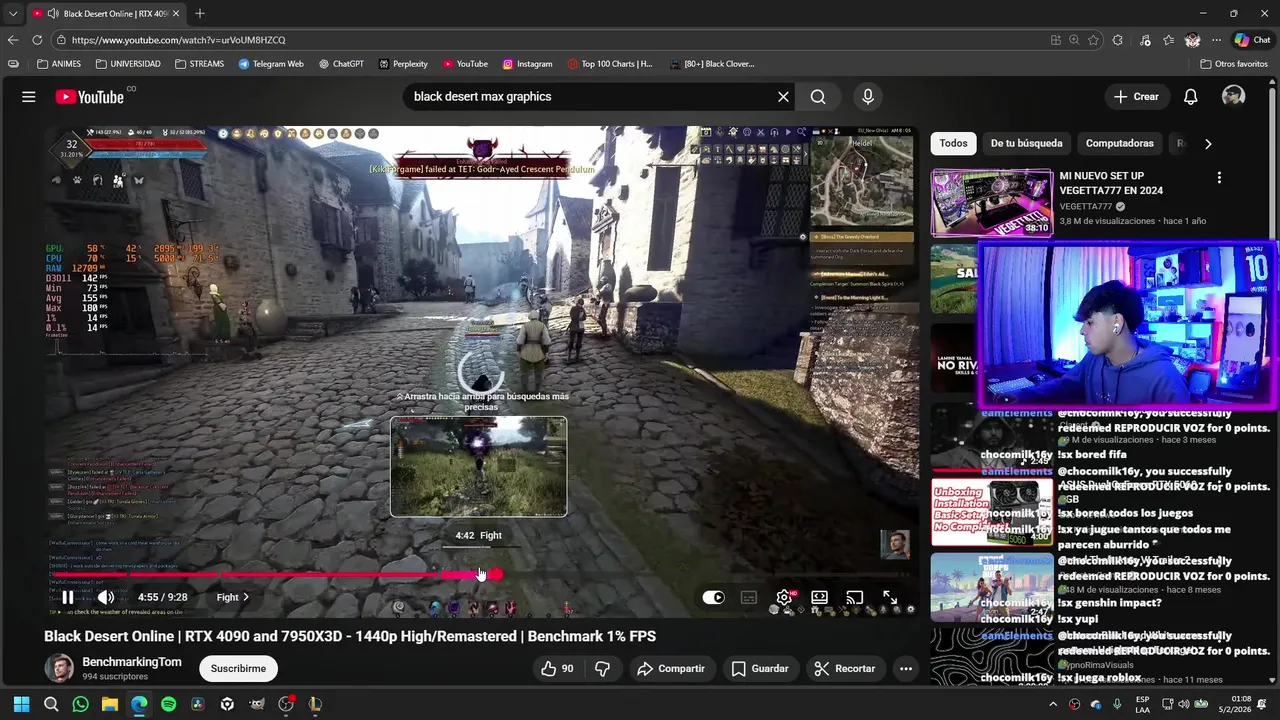Go to YouTube home via logo

tap(90, 97)
